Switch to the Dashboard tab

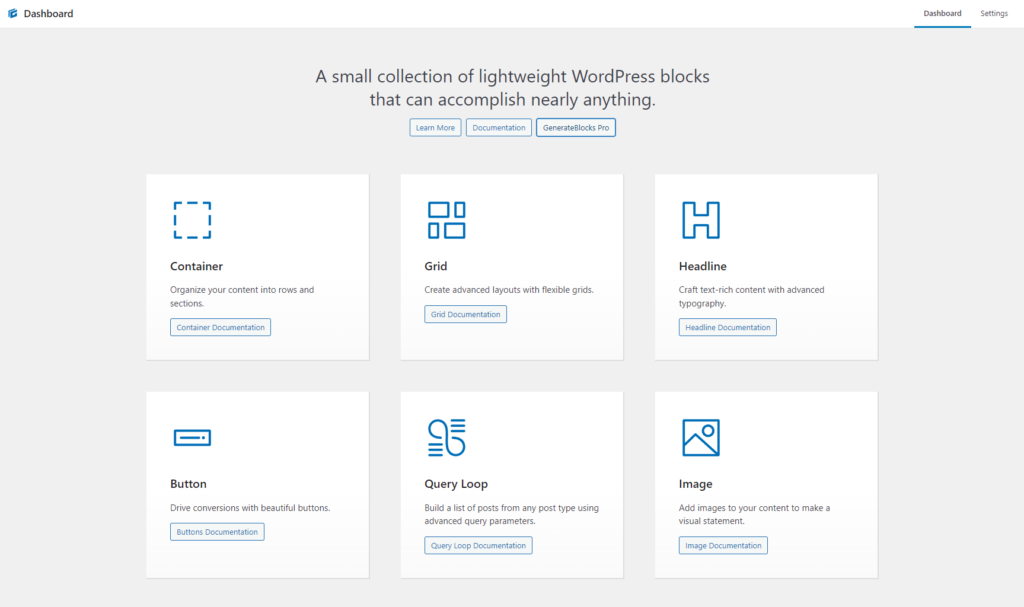coord(942,14)
